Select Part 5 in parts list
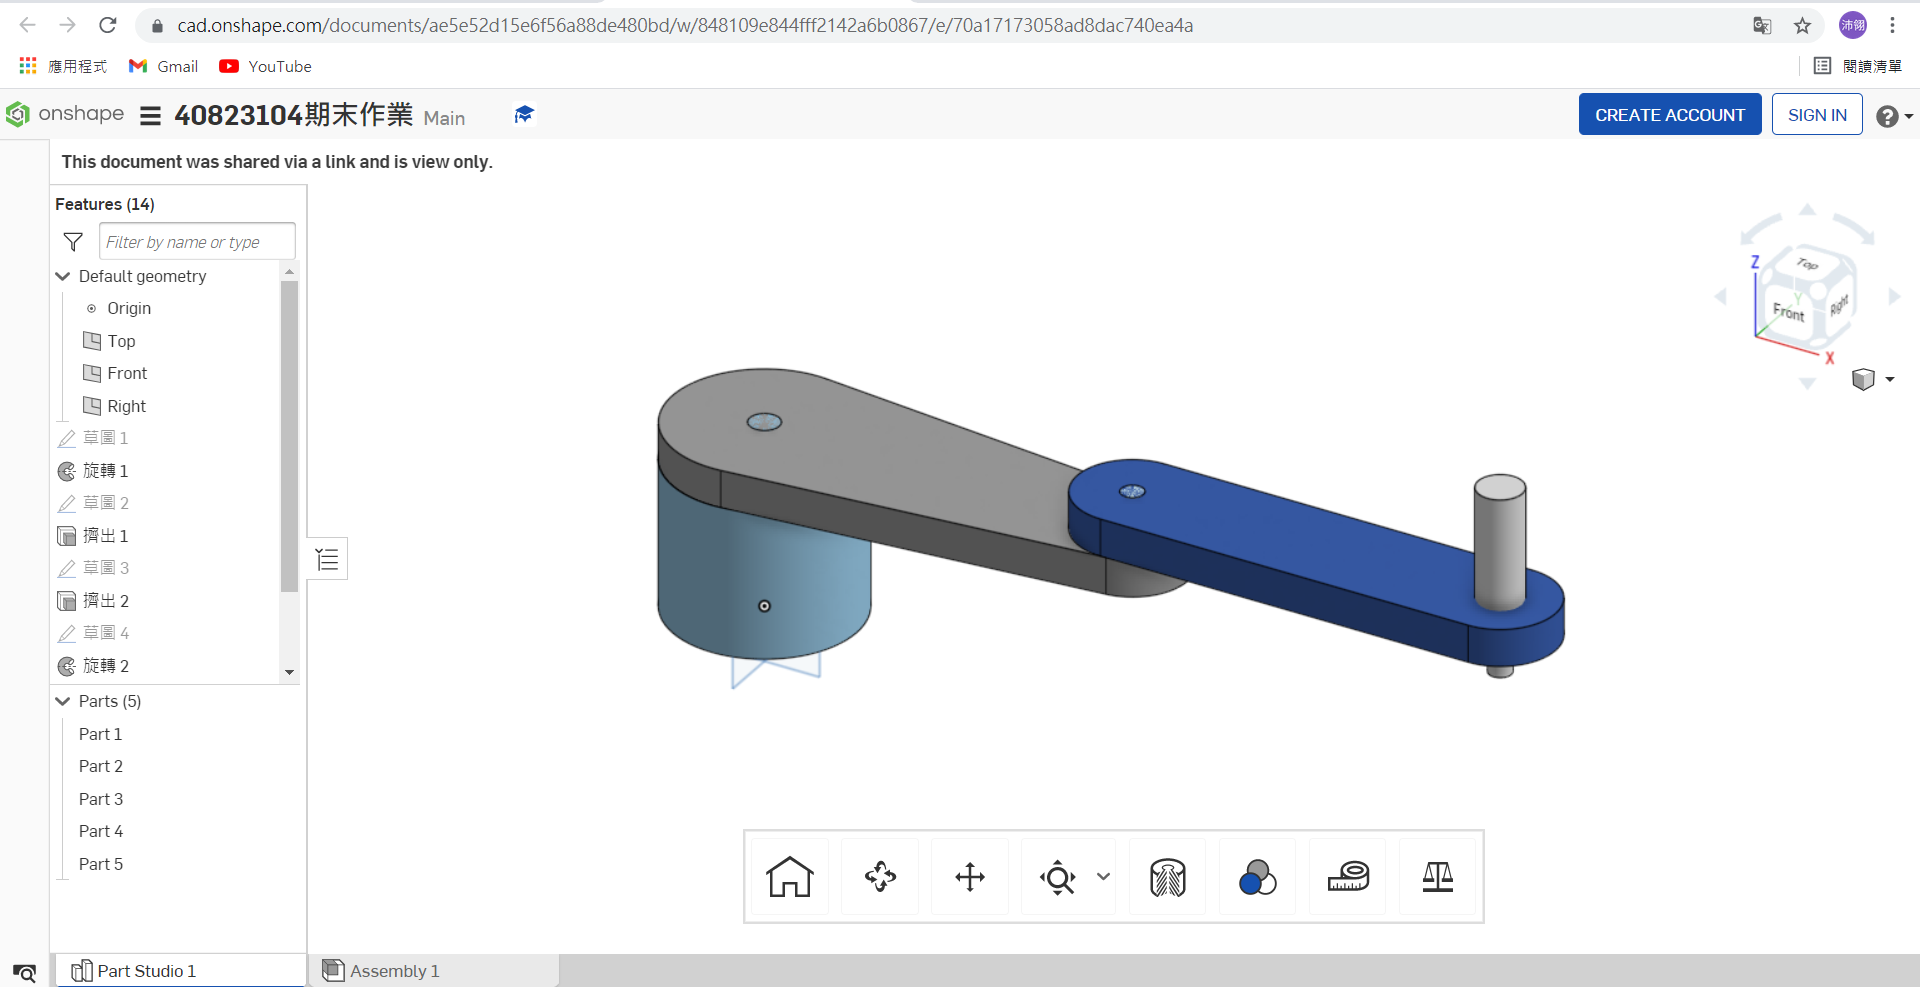 [101, 864]
